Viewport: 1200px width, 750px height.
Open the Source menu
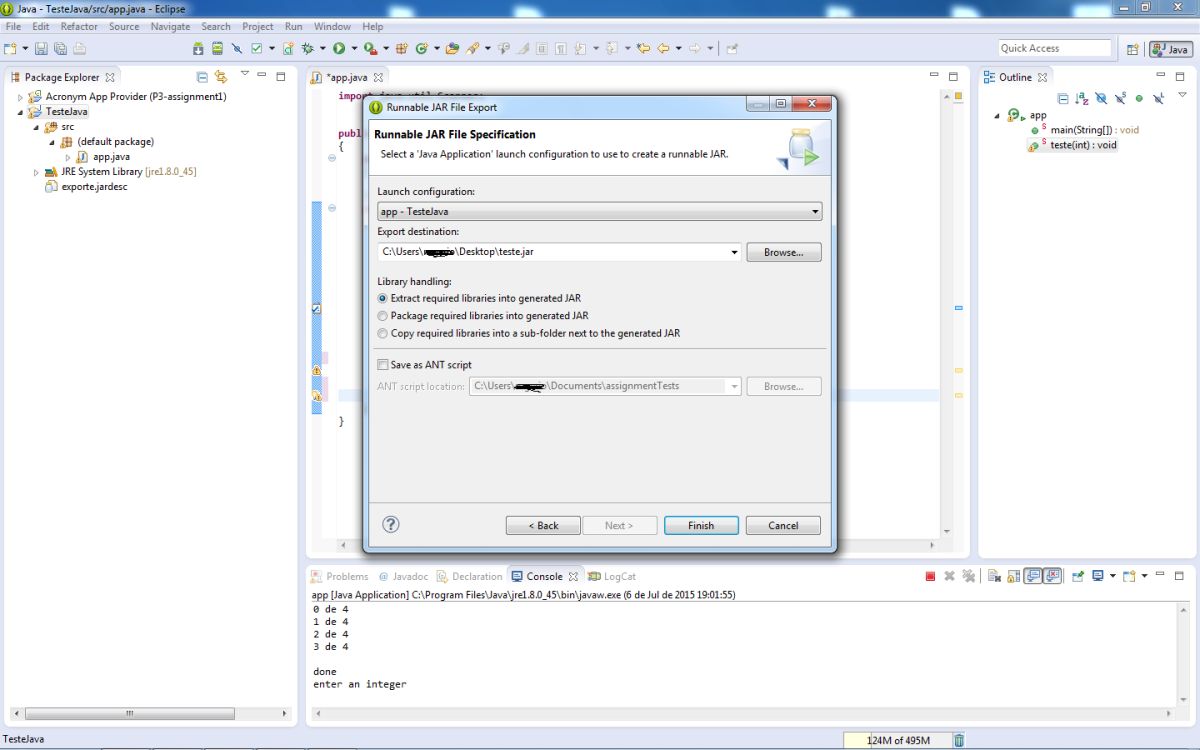(124, 26)
